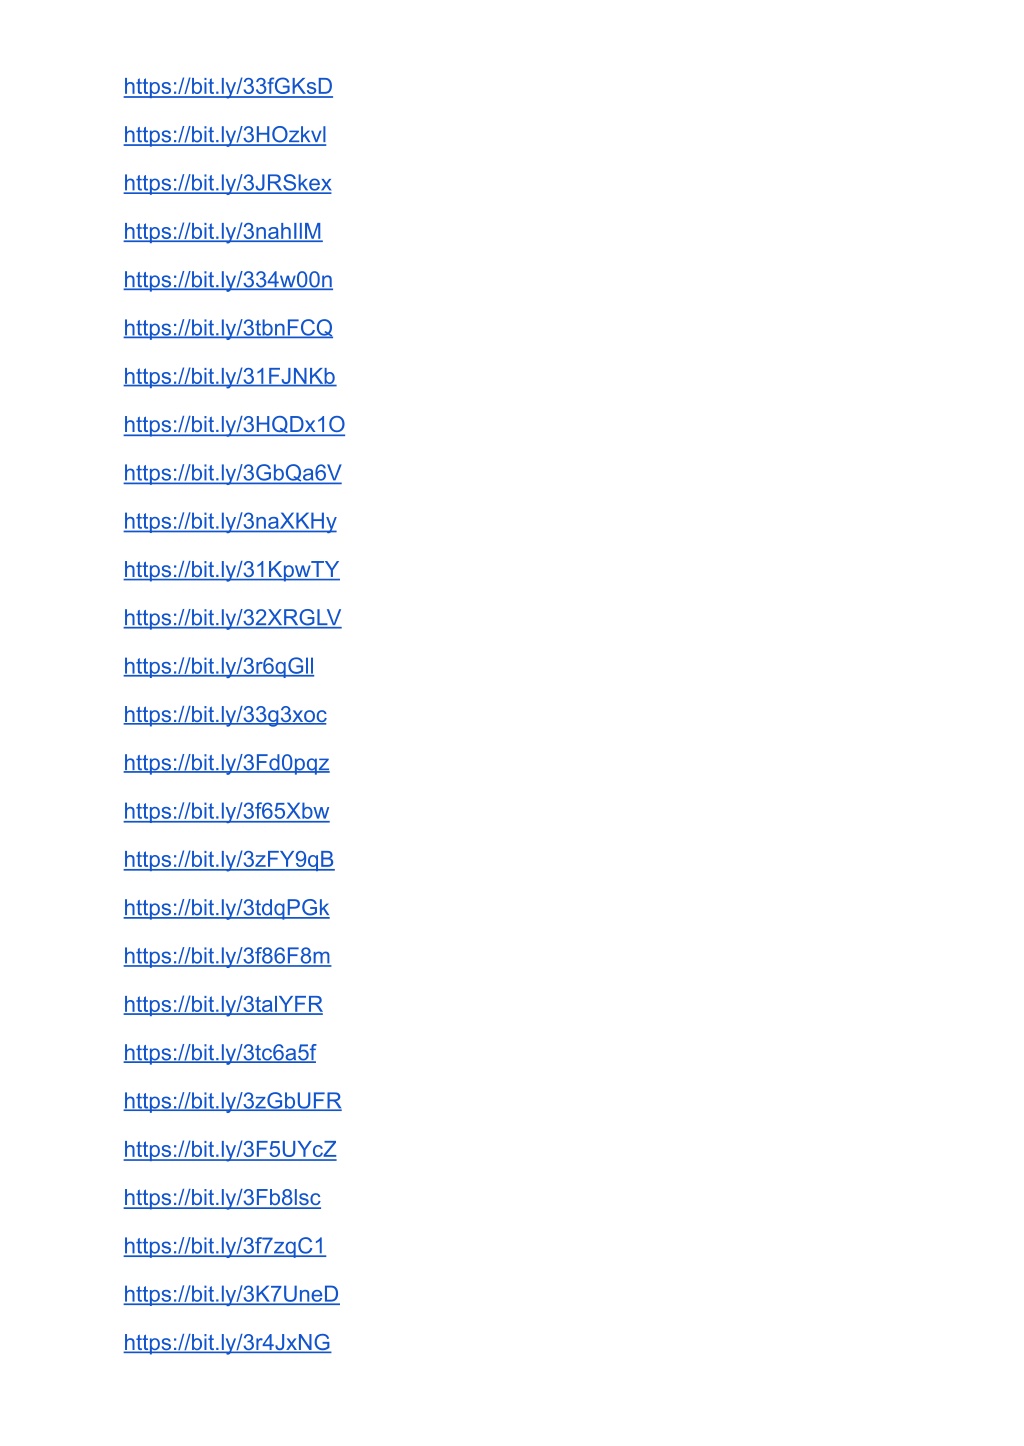Follow the link https://bit.ly/3Fd0pqz

(227, 763)
